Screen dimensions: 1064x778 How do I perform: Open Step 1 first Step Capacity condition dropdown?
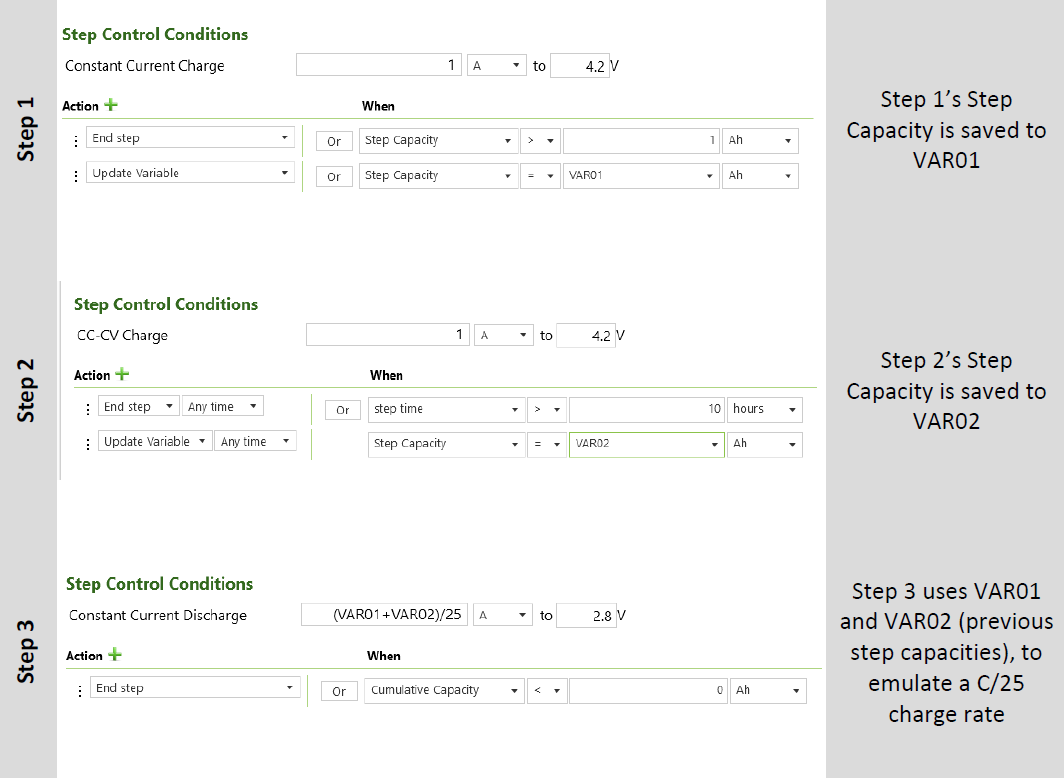(438, 140)
